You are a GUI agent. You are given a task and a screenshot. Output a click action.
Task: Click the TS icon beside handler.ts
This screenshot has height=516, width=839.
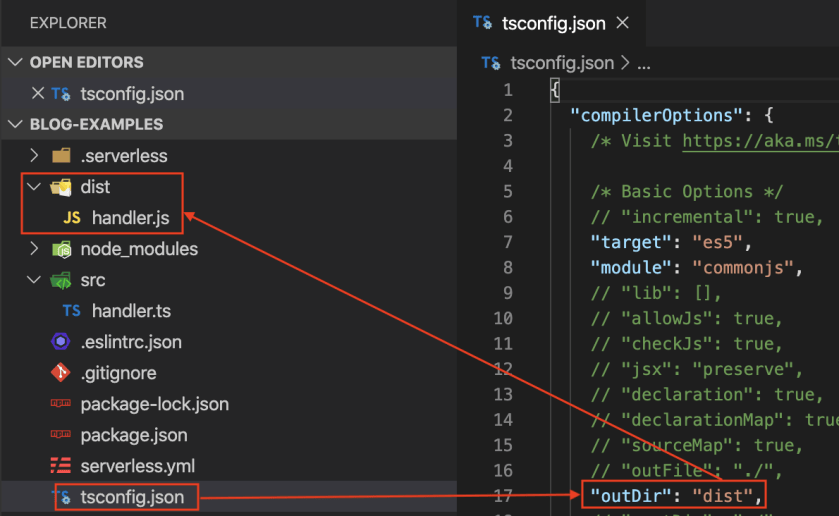[x=72, y=310]
